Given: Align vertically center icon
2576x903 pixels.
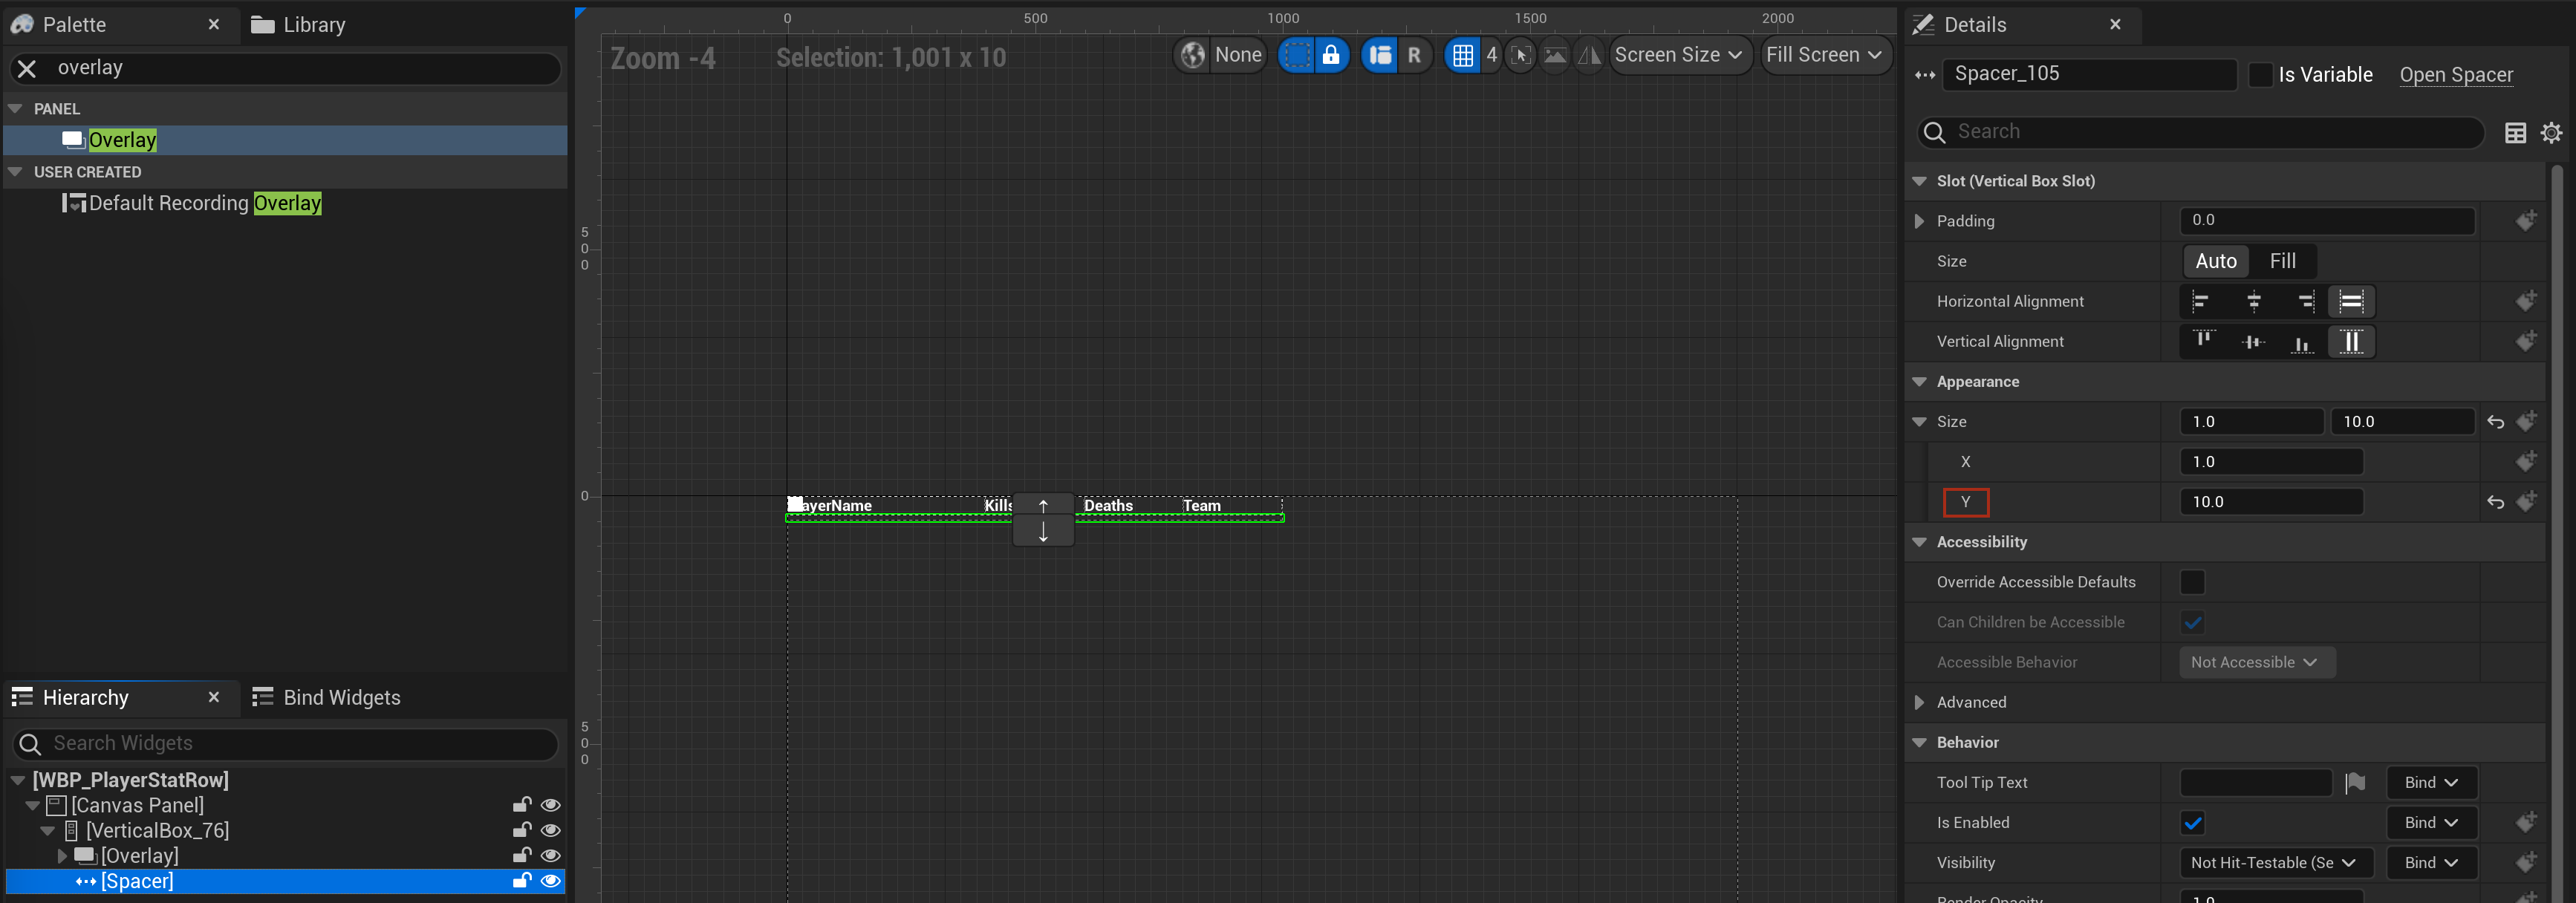Looking at the screenshot, I should click(x=2253, y=341).
